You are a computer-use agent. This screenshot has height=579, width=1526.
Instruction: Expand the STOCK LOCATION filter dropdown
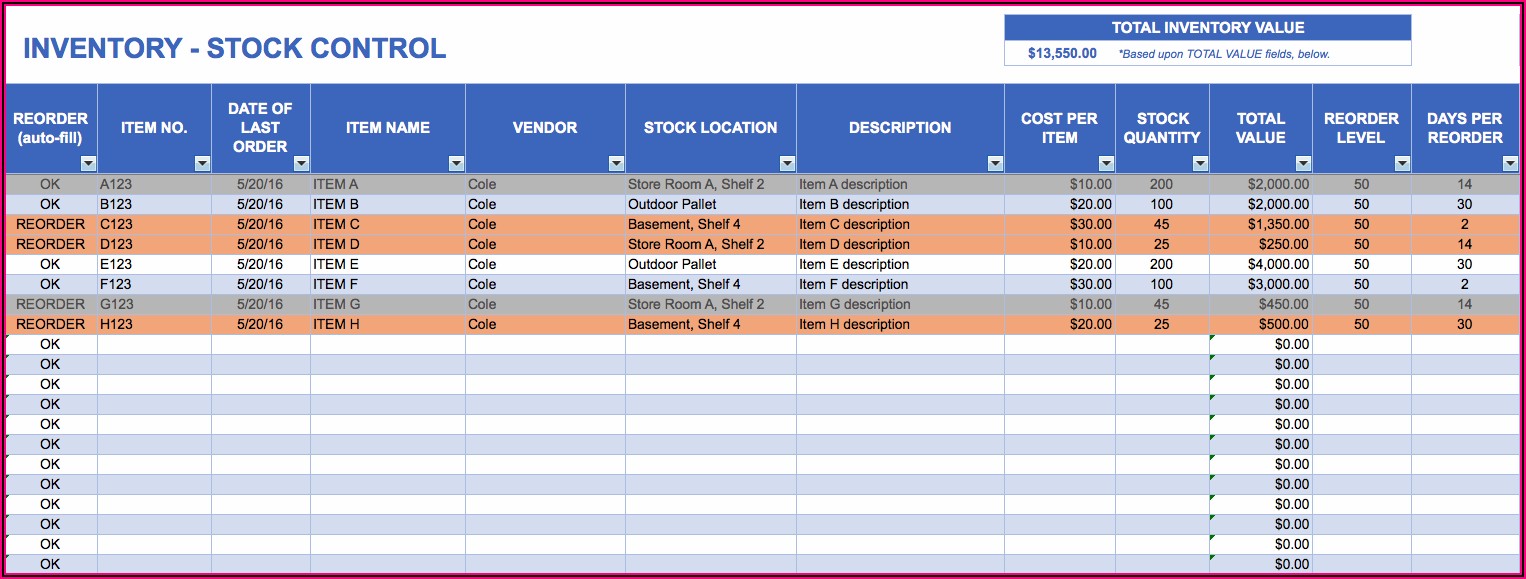(787, 163)
